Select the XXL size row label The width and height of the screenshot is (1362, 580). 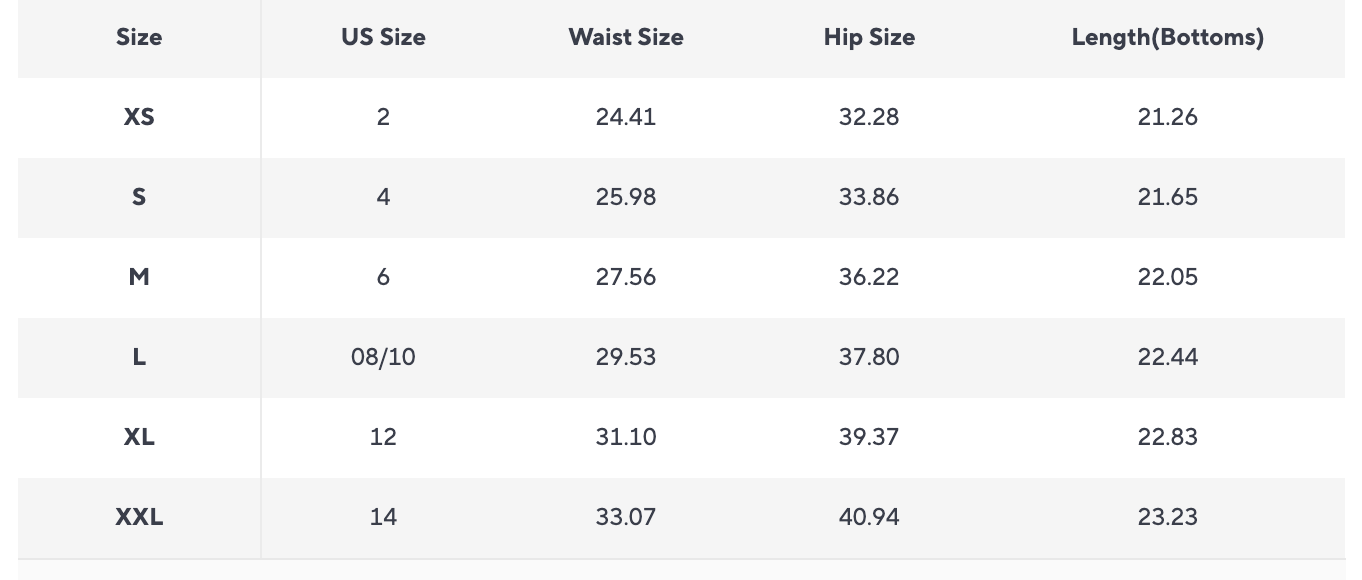click(x=139, y=517)
